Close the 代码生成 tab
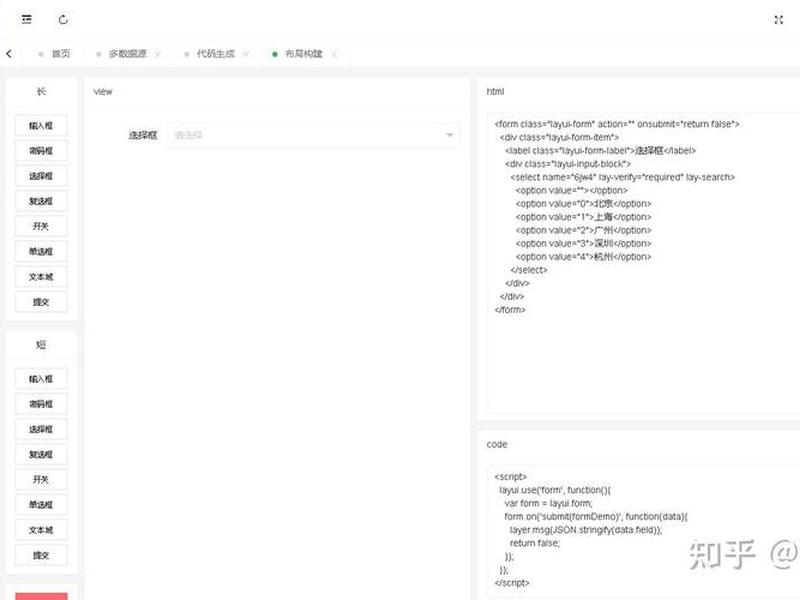 (x=246, y=54)
